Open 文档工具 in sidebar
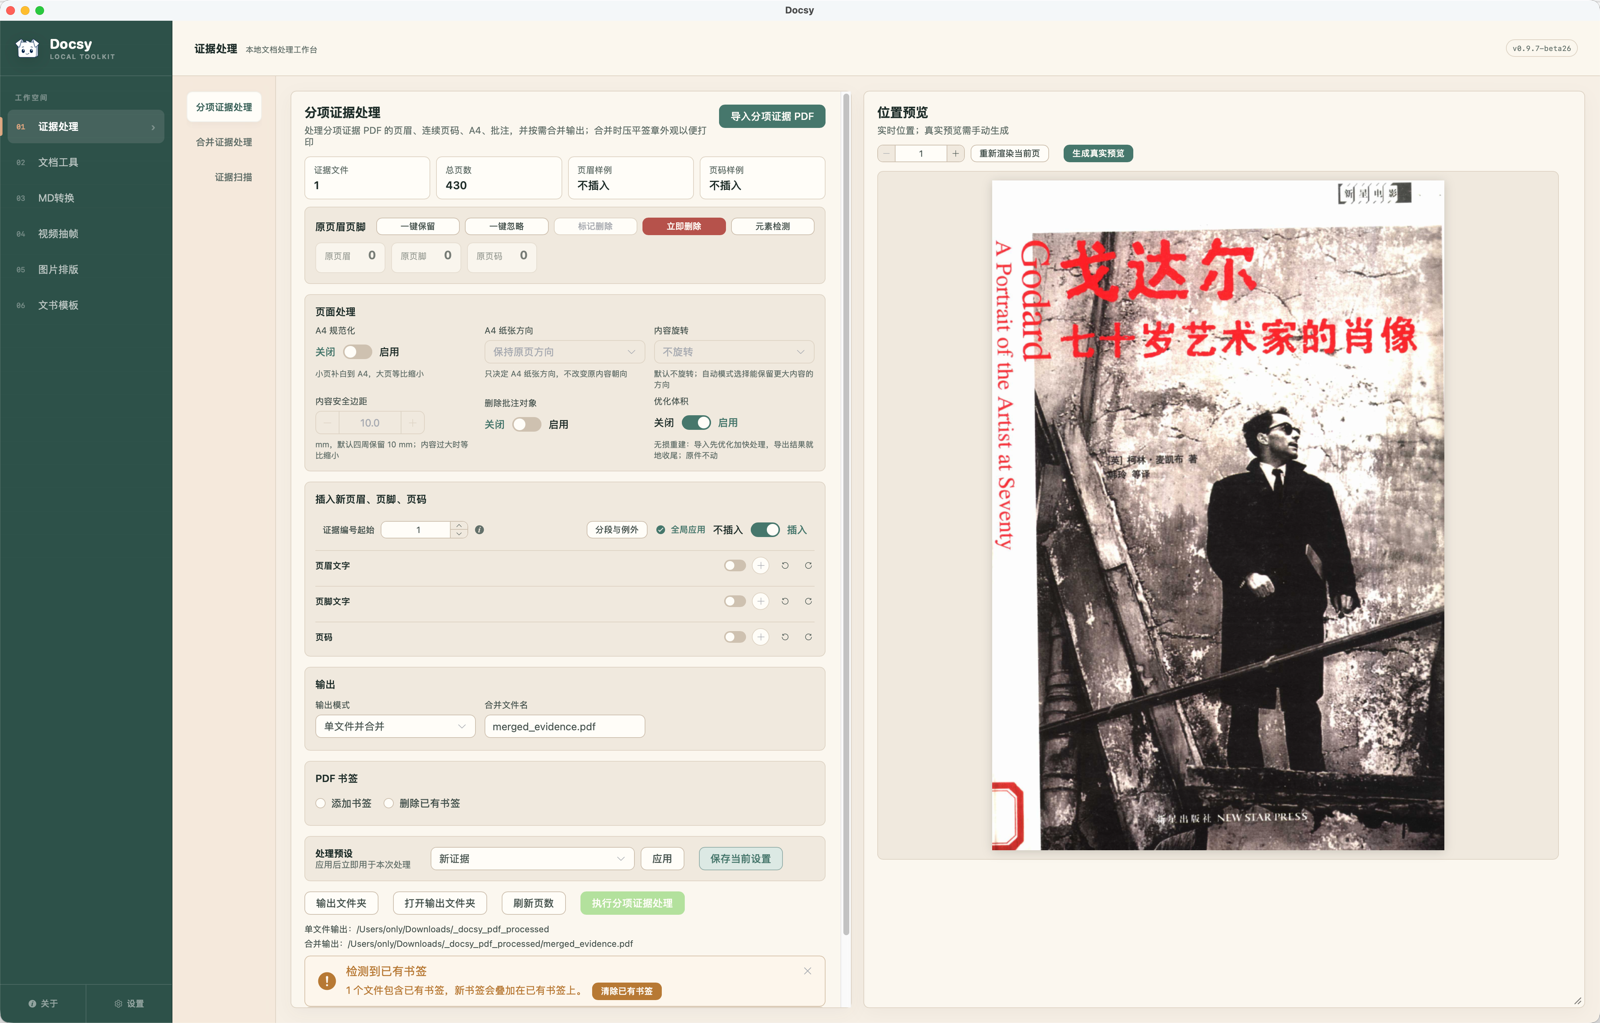Image resolution: width=1600 pixels, height=1023 pixels. 85,162
